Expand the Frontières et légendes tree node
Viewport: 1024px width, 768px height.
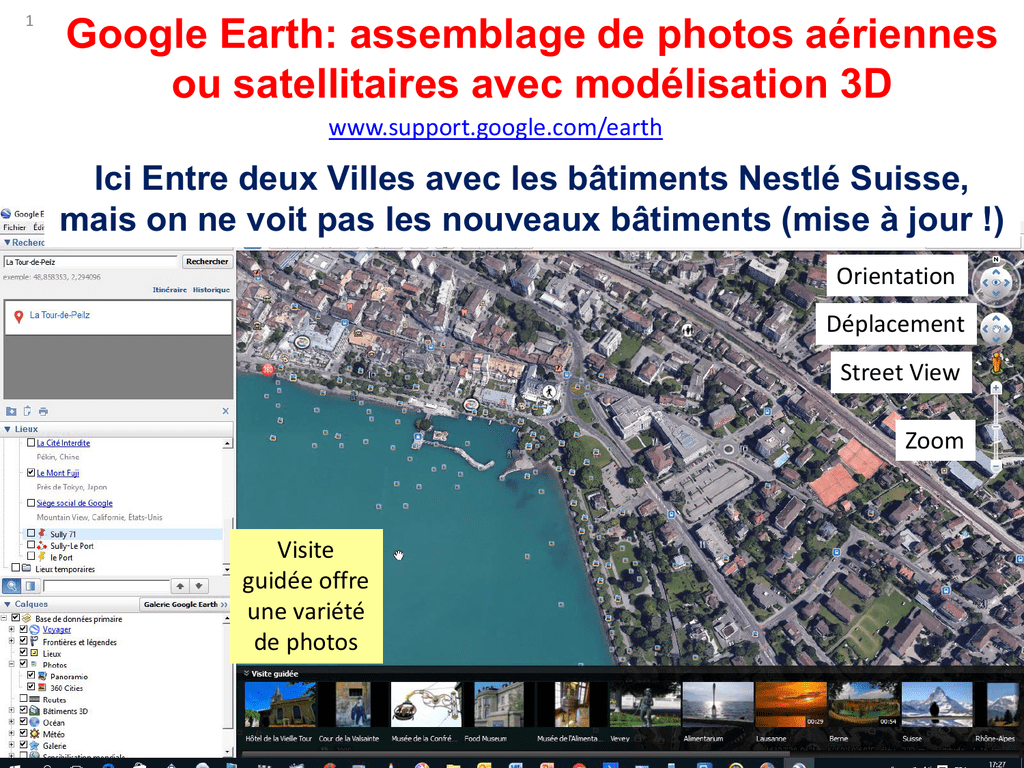click(x=11, y=641)
